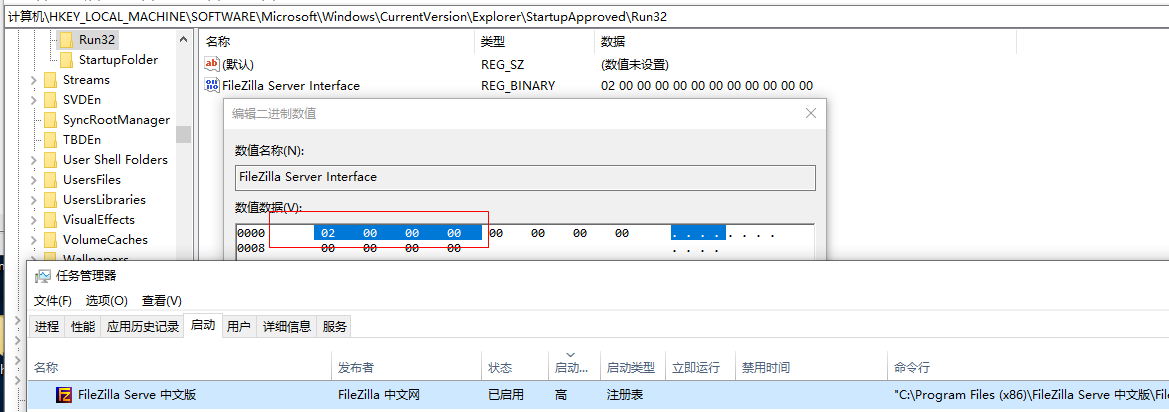
Task: Click the registry path address bar
Action: point(584,16)
